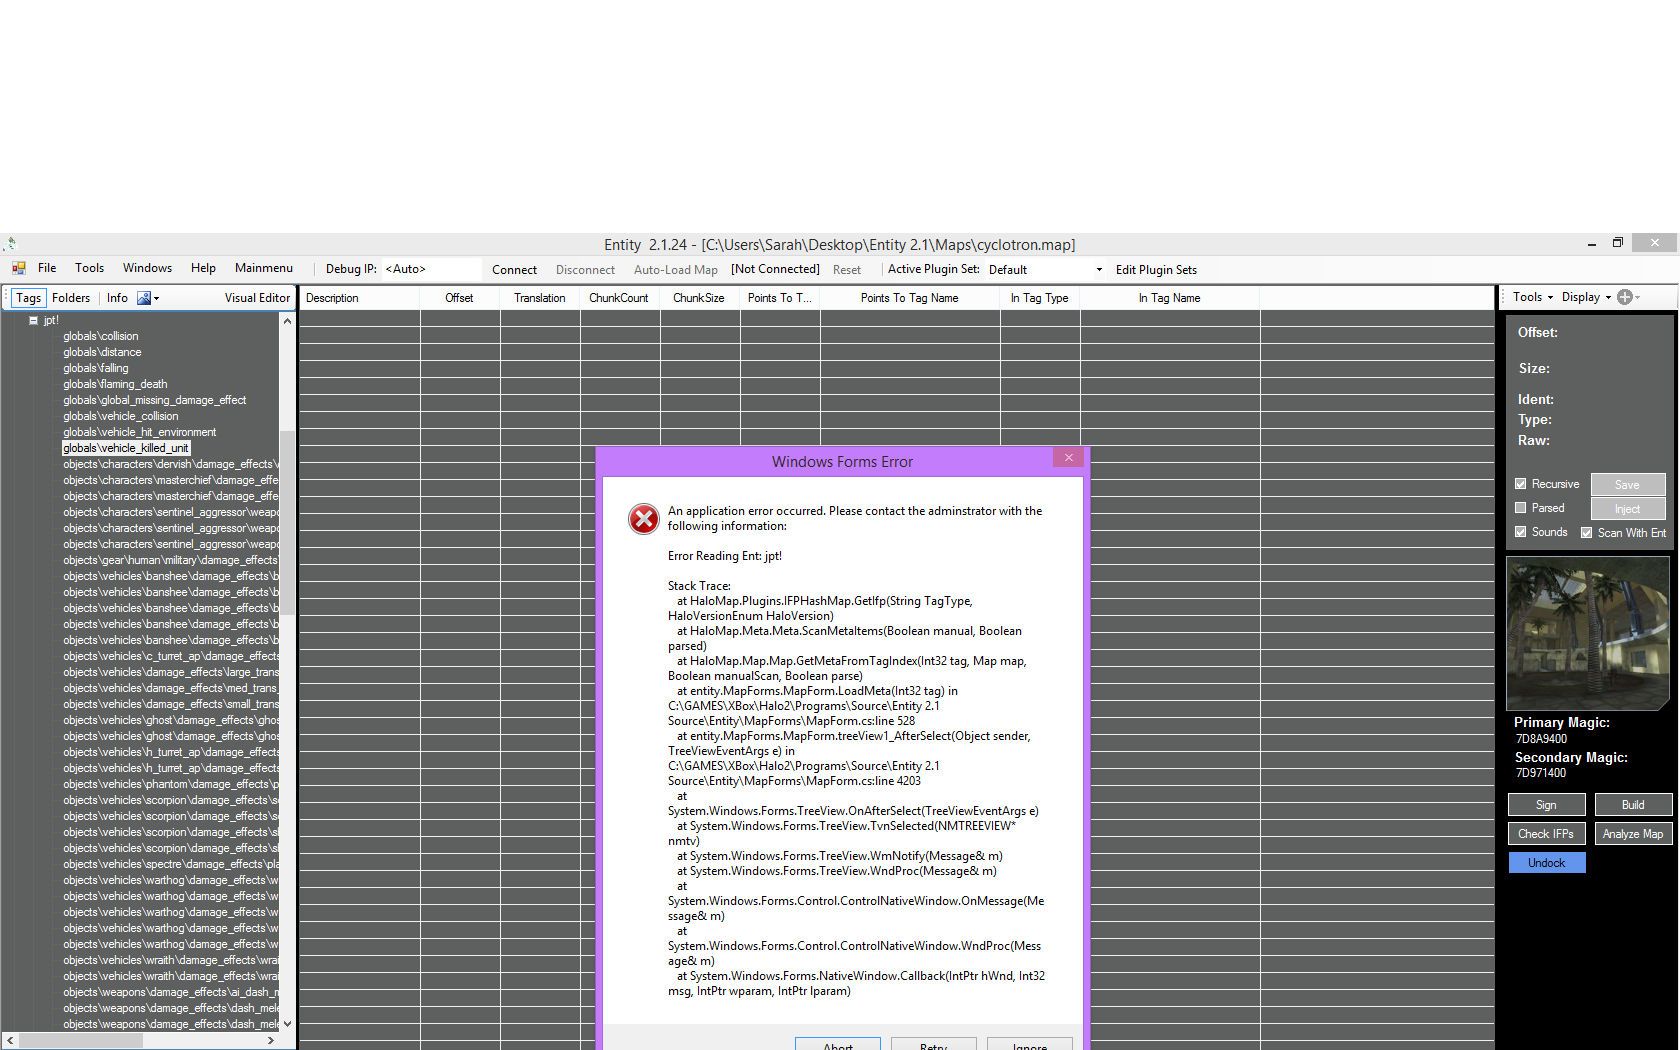Close the Windows Forms Error dialog

(x=1068, y=458)
